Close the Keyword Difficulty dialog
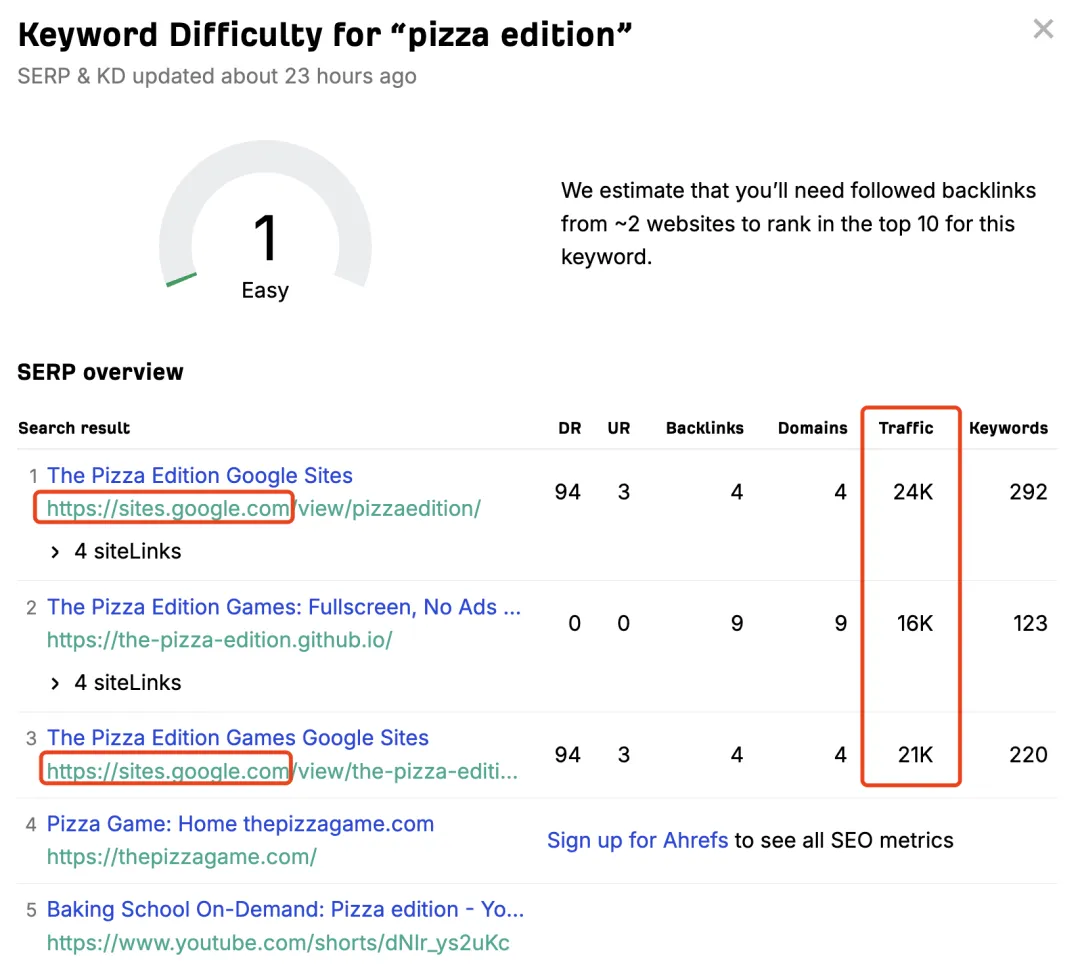This screenshot has height=966, width=1080. tap(1043, 29)
